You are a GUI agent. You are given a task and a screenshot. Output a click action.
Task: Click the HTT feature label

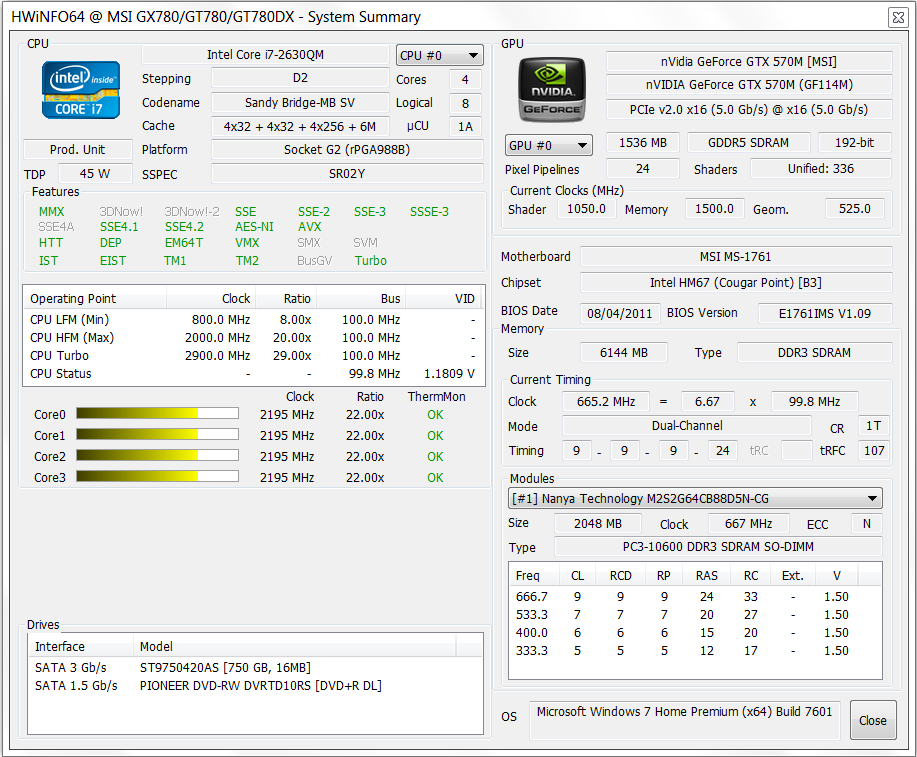click(x=51, y=242)
